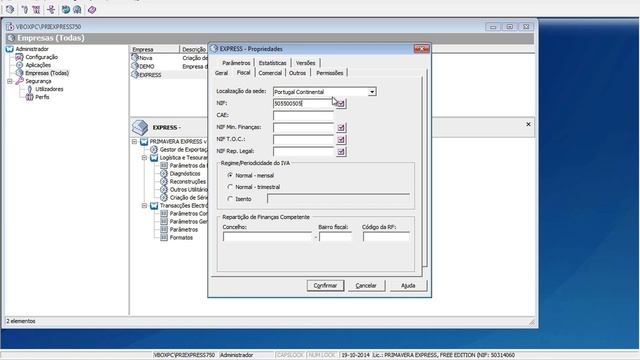The width and height of the screenshot is (640, 360).
Task: Click into the NIF Min. Finanças field
Action: pos(303,128)
